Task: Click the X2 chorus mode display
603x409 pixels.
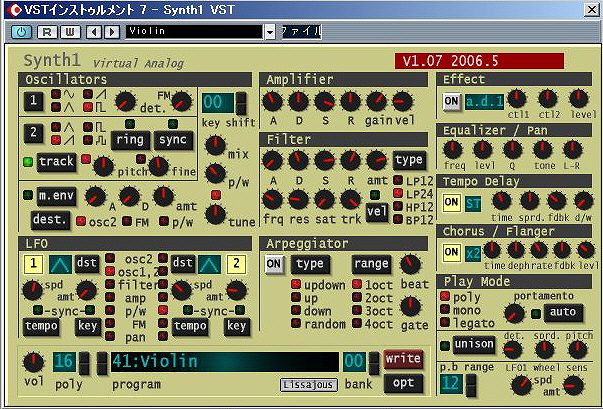Action: pyautogui.click(x=473, y=254)
